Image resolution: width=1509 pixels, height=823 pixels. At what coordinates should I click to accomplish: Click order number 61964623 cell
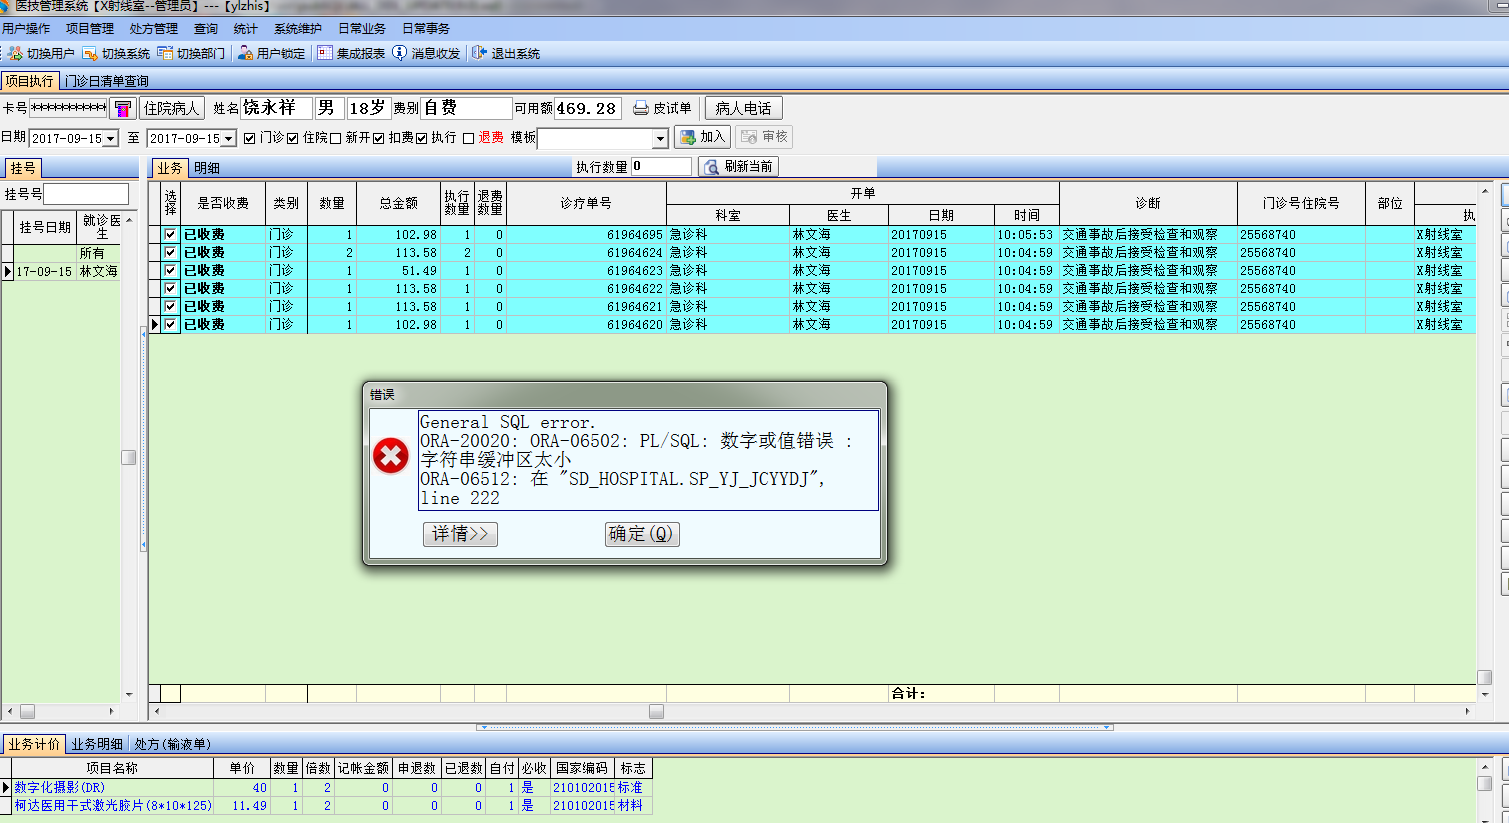[x=586, y=271]
